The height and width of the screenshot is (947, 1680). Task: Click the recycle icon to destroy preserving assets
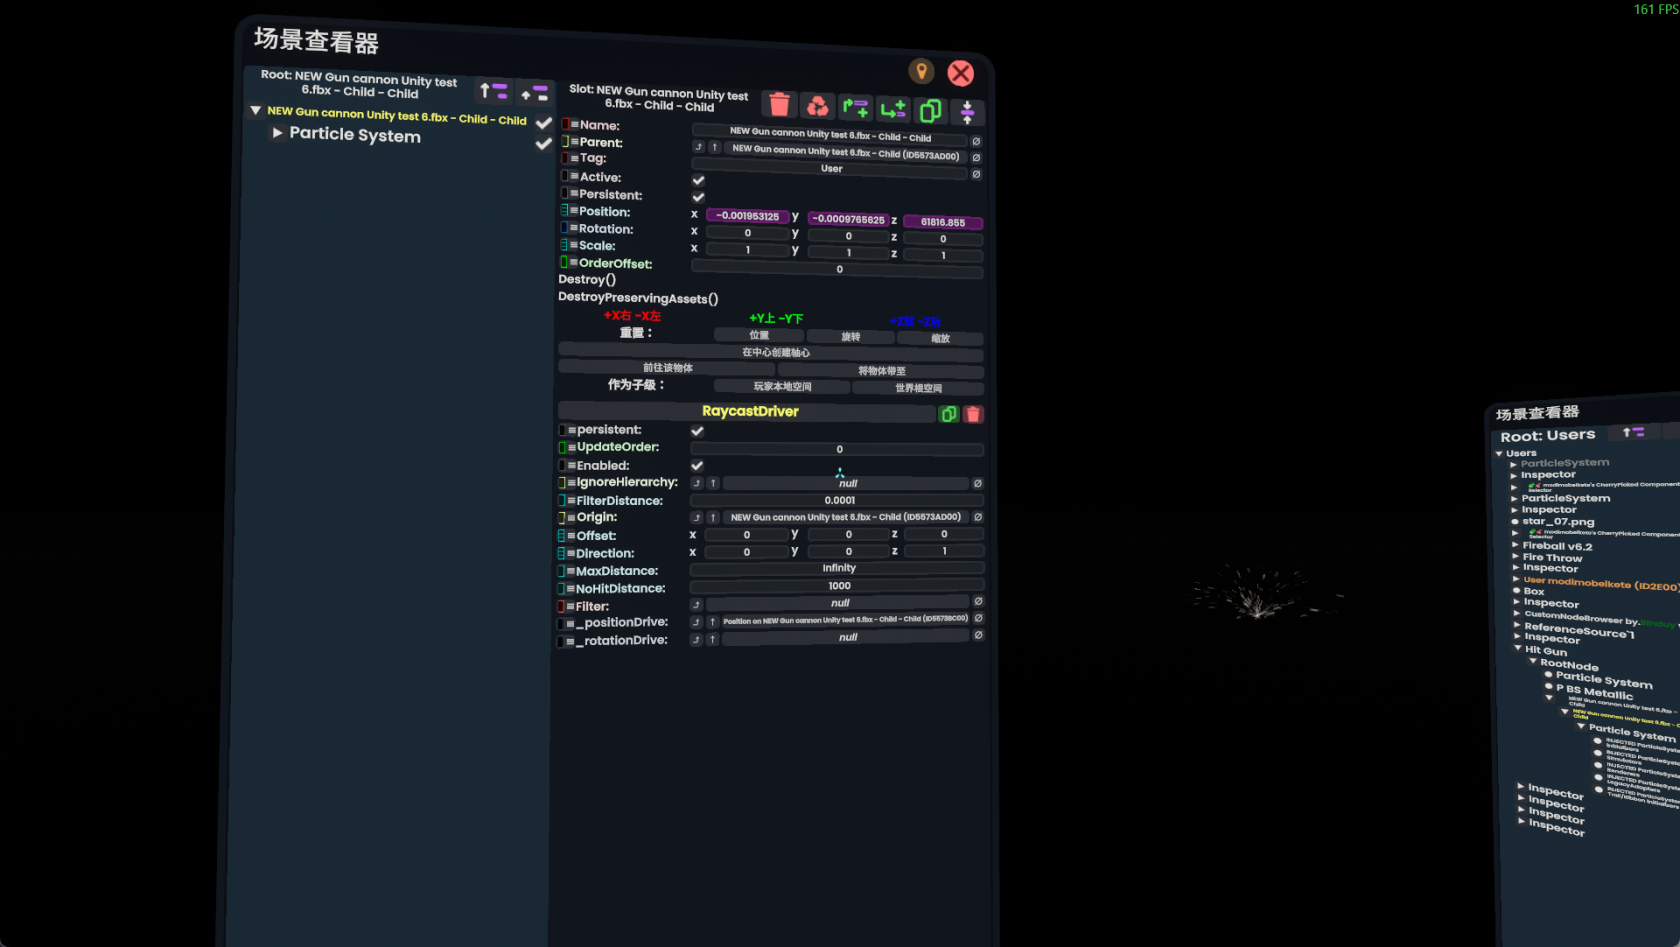(x=817, y=106)
